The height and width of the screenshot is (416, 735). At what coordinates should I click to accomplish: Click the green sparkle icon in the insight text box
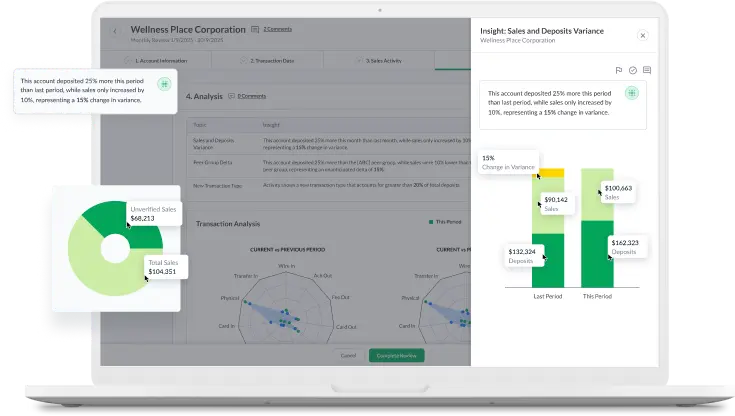tap(631, 93)
